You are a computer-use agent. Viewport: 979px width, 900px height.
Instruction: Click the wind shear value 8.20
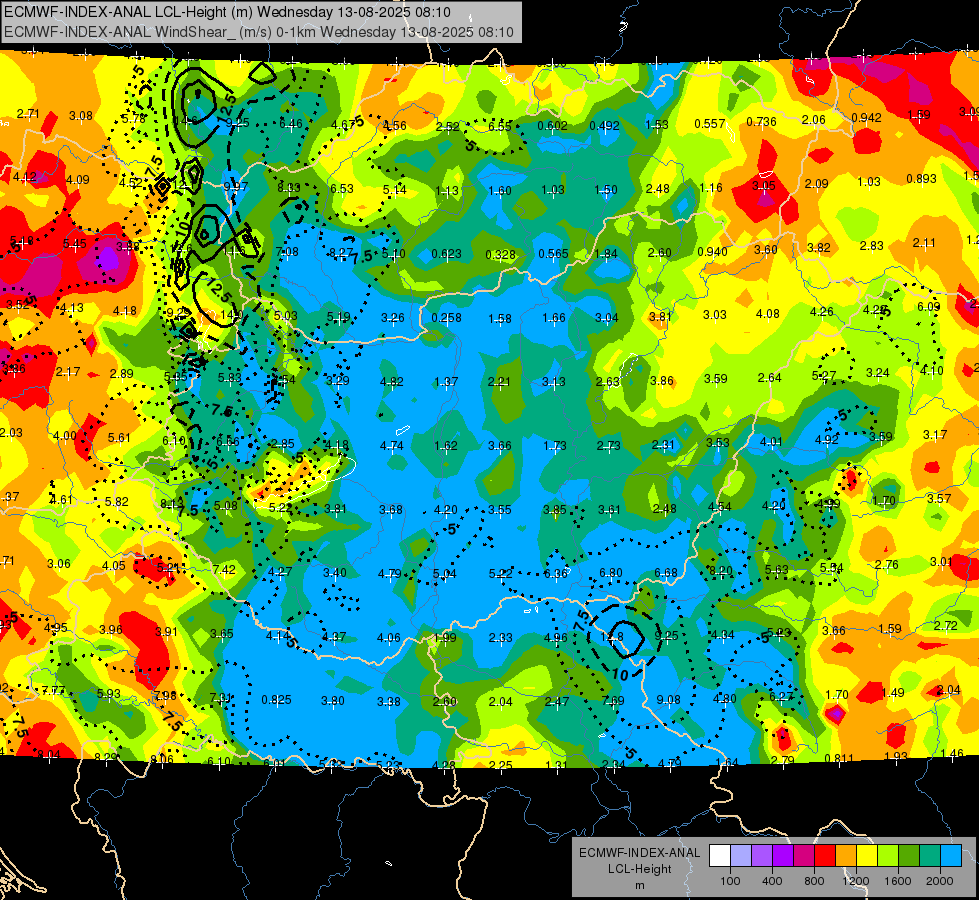click(721, 570)
